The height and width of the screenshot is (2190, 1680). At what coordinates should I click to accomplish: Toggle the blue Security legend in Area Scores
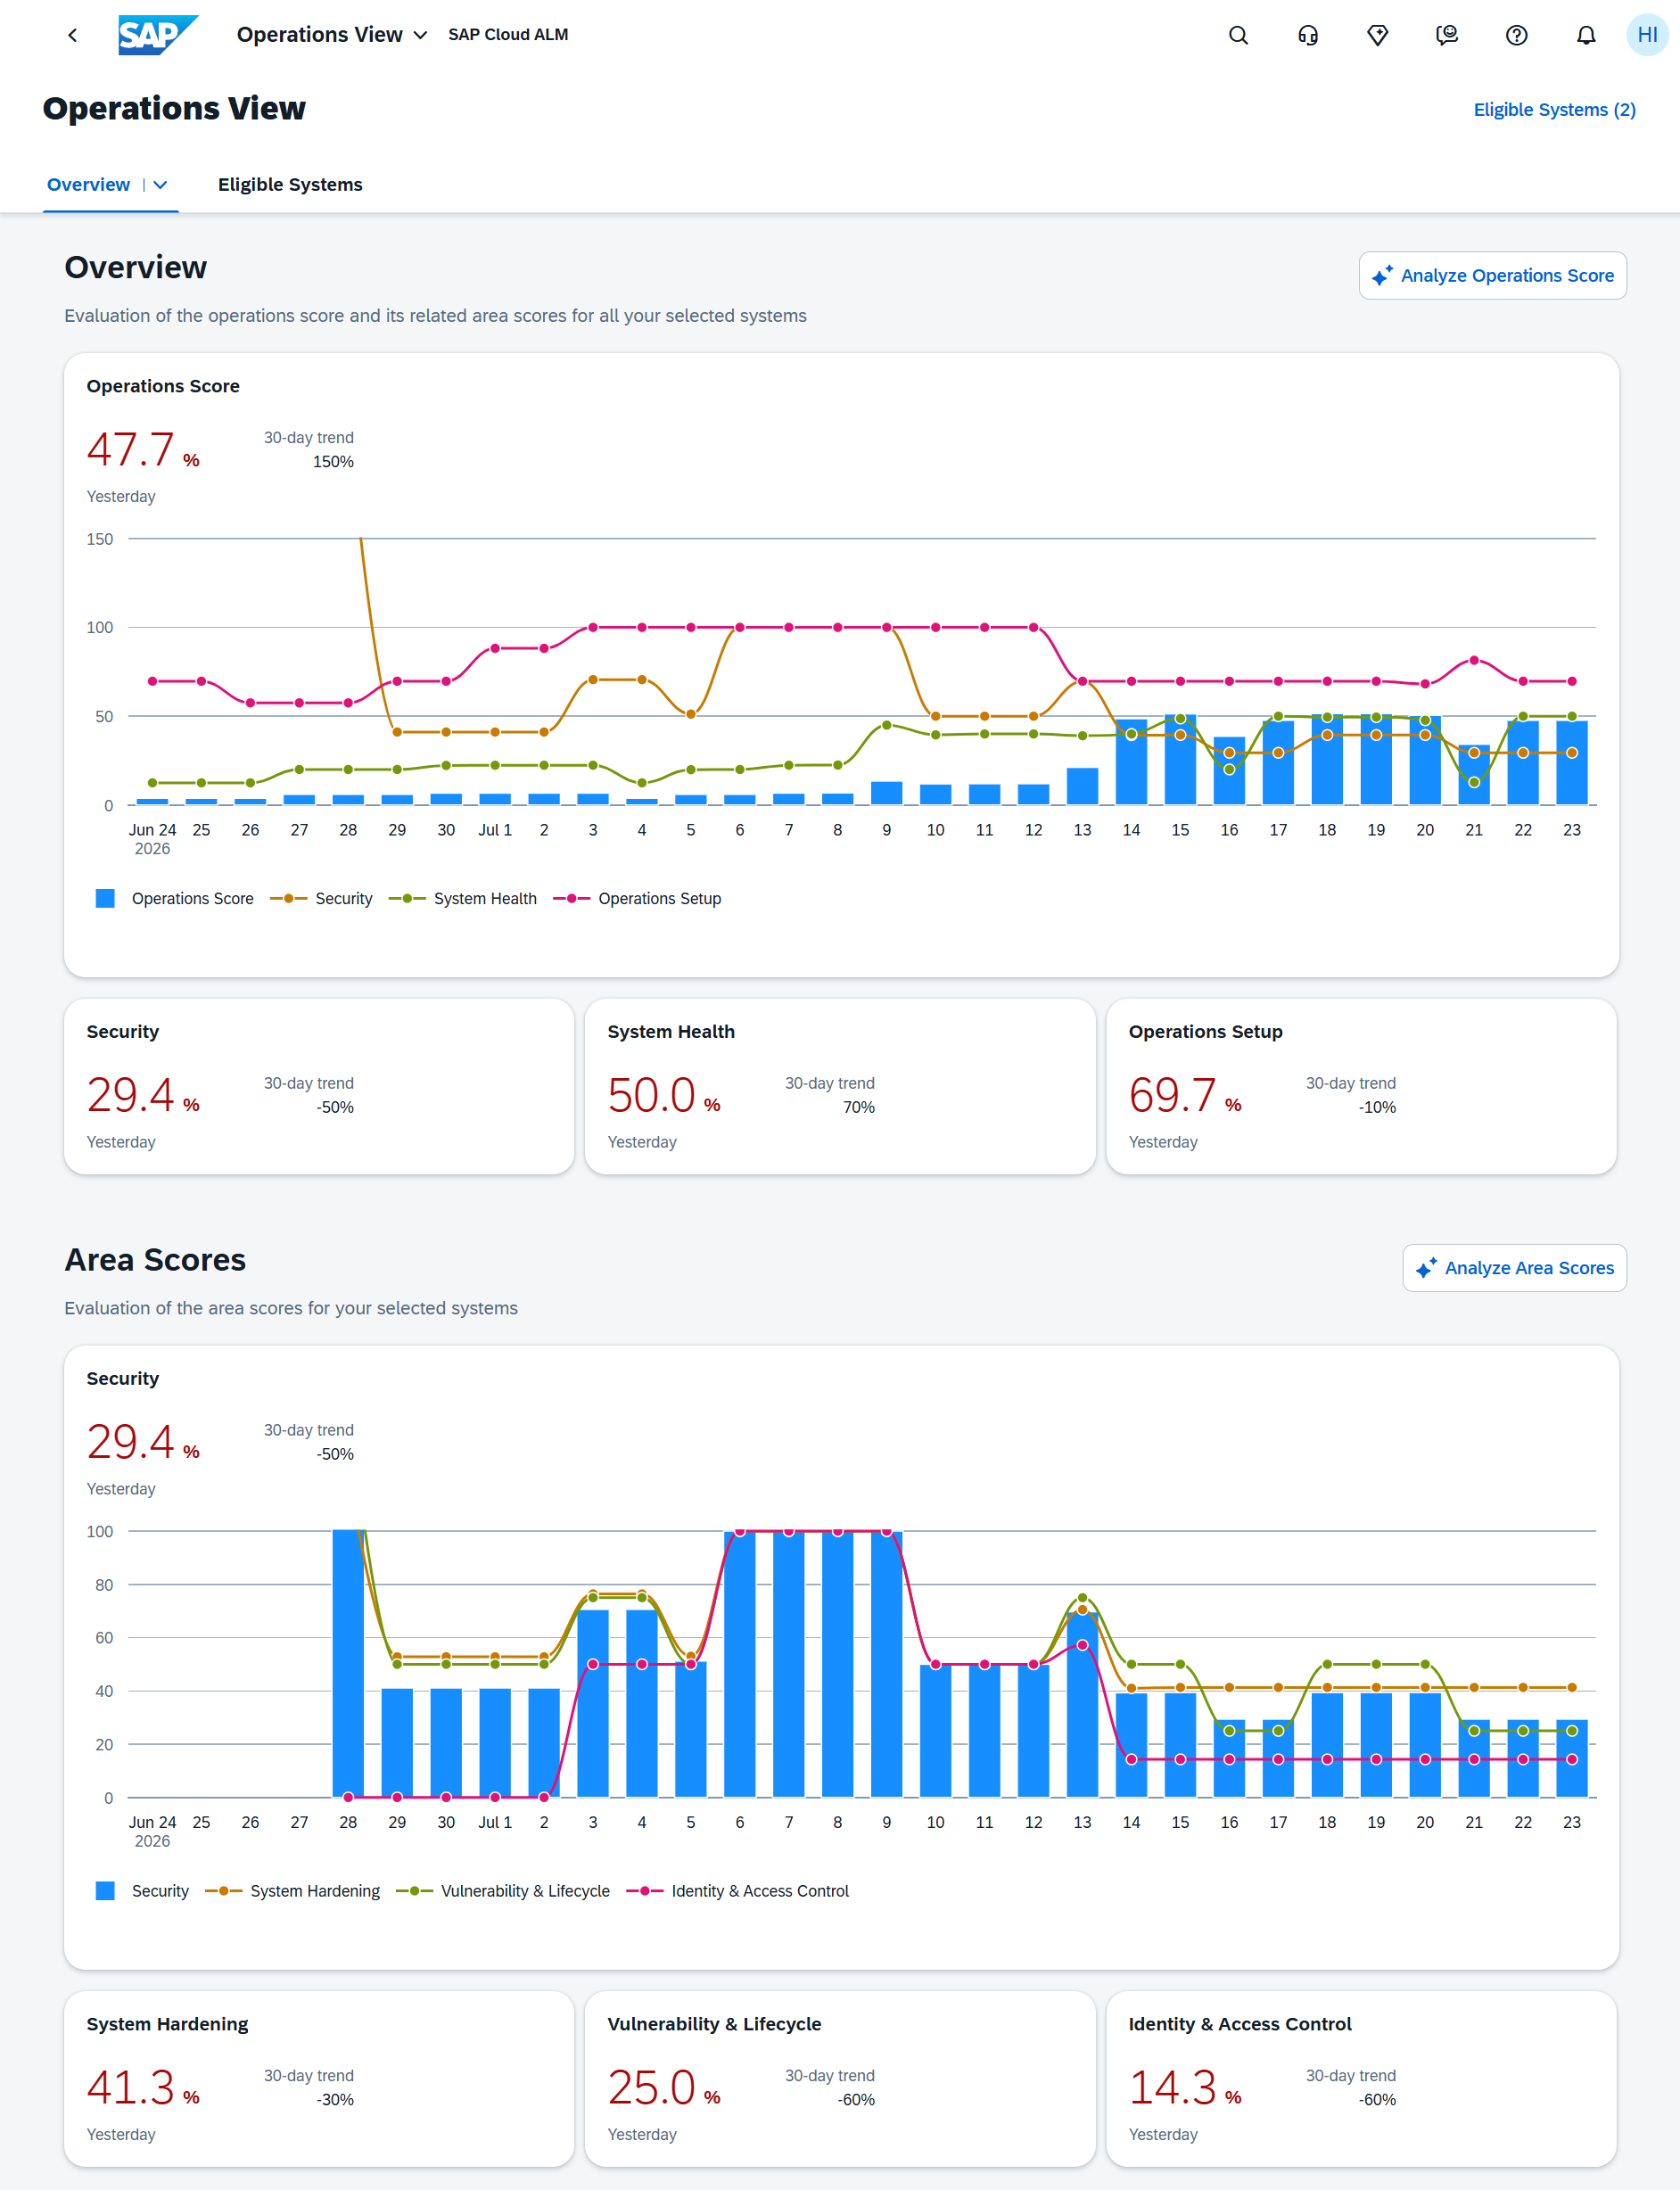(142, 1890)
